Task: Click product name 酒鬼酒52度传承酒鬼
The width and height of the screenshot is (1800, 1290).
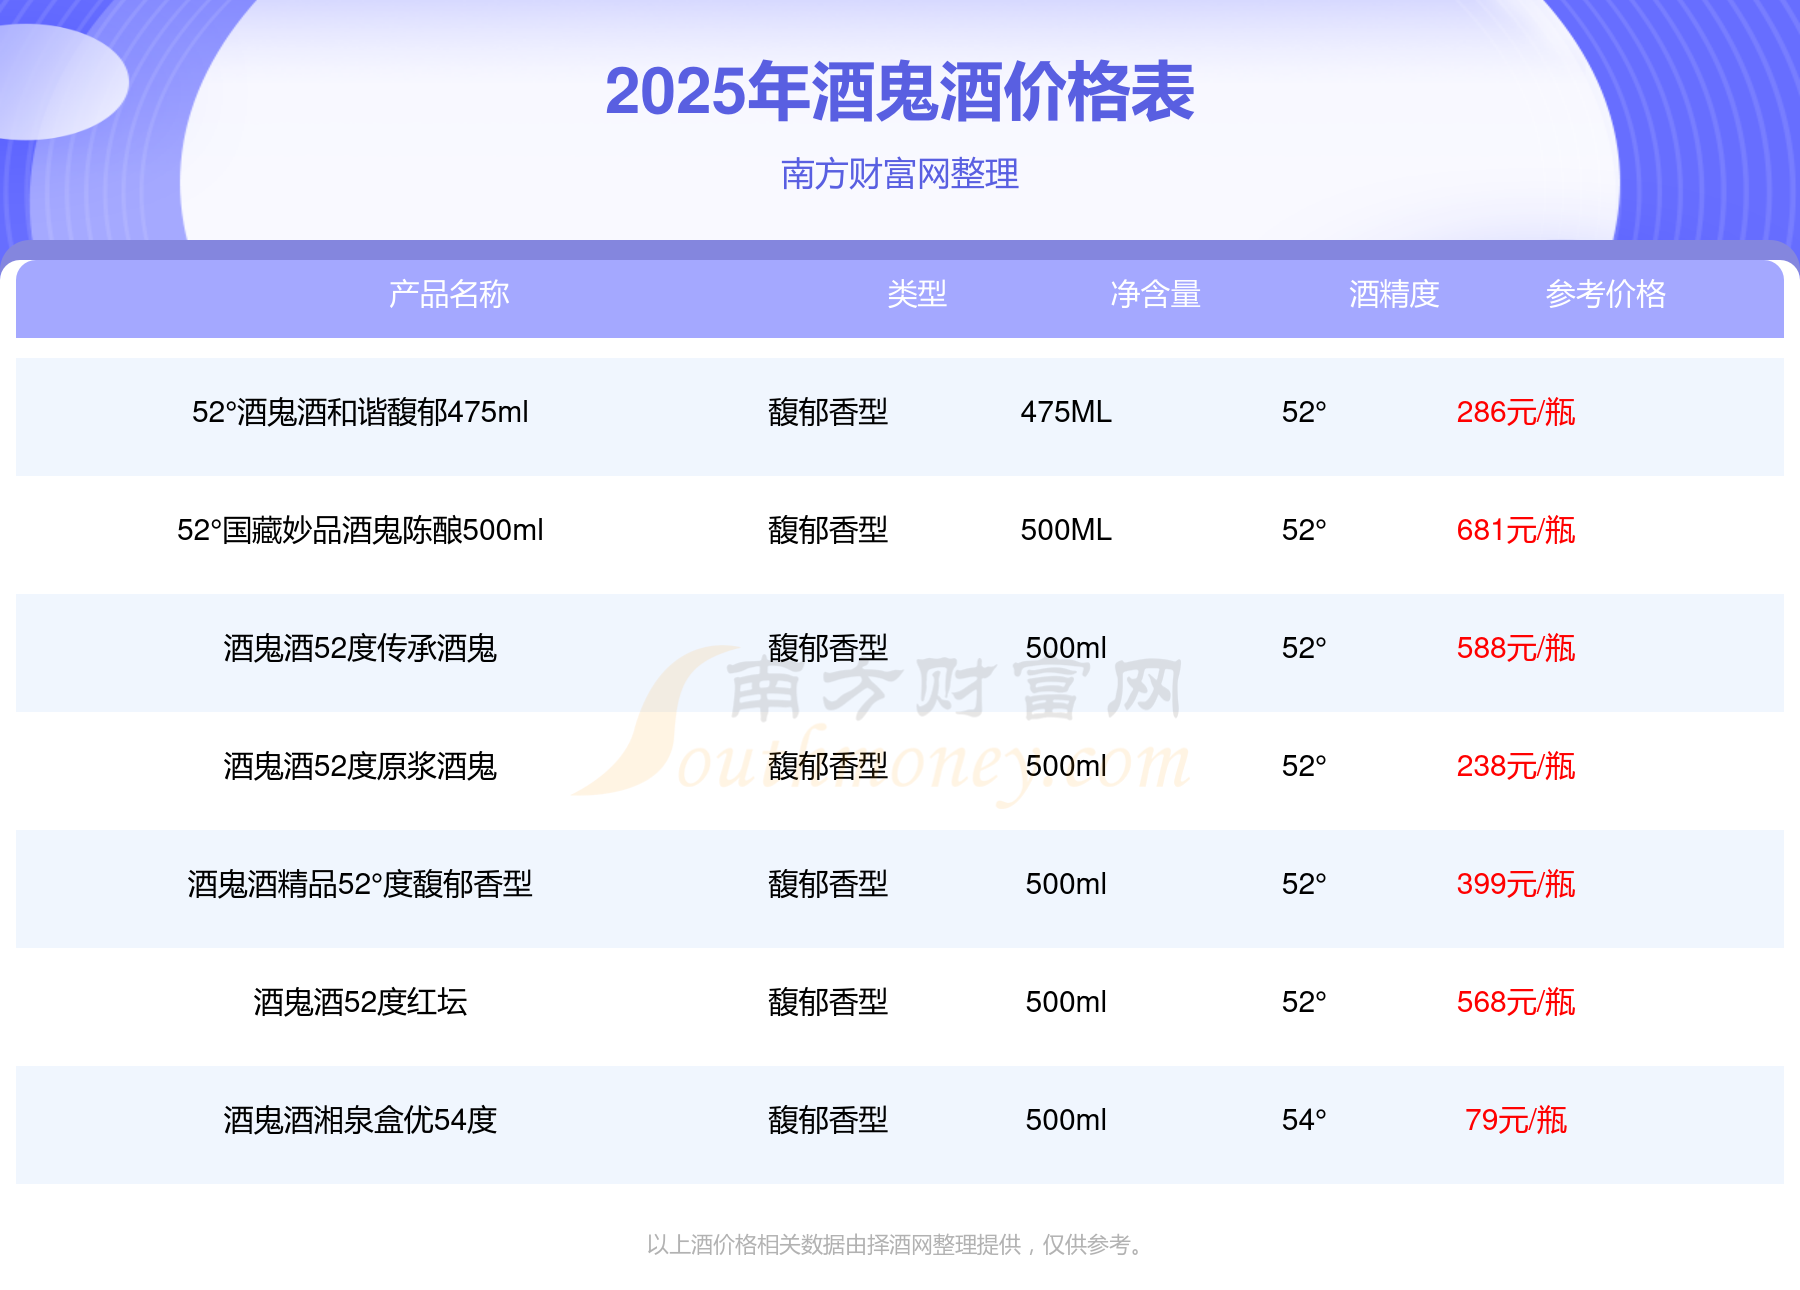Action: 360,648
